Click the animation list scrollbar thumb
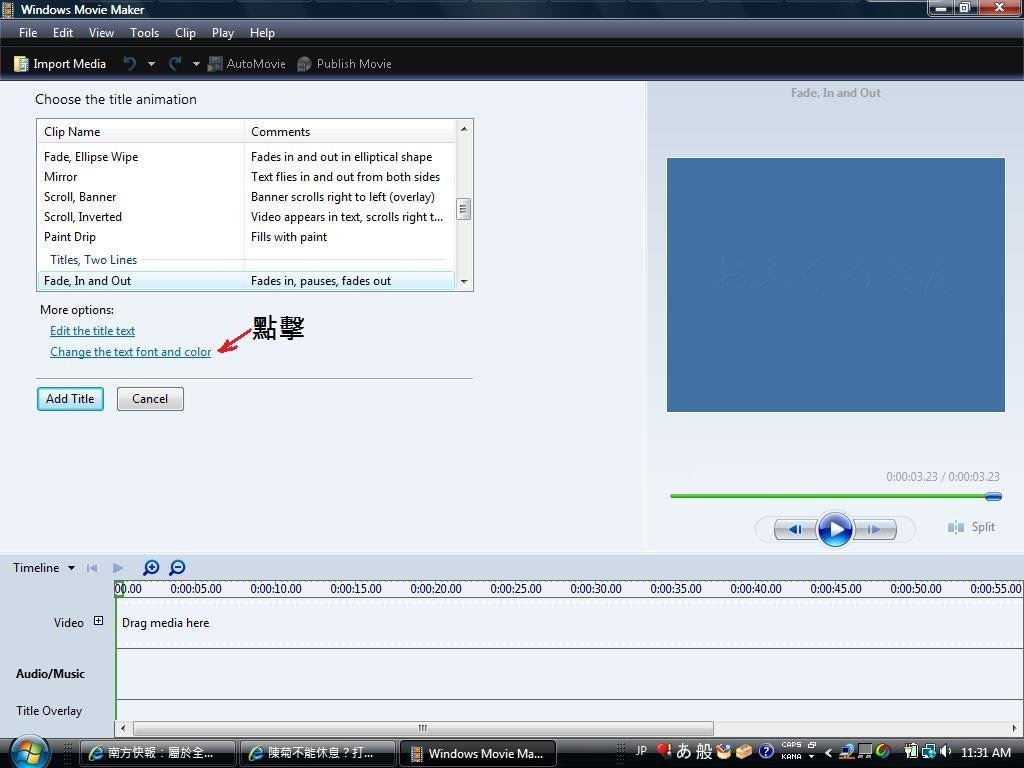1024x768 pixels. click(464, 209)
